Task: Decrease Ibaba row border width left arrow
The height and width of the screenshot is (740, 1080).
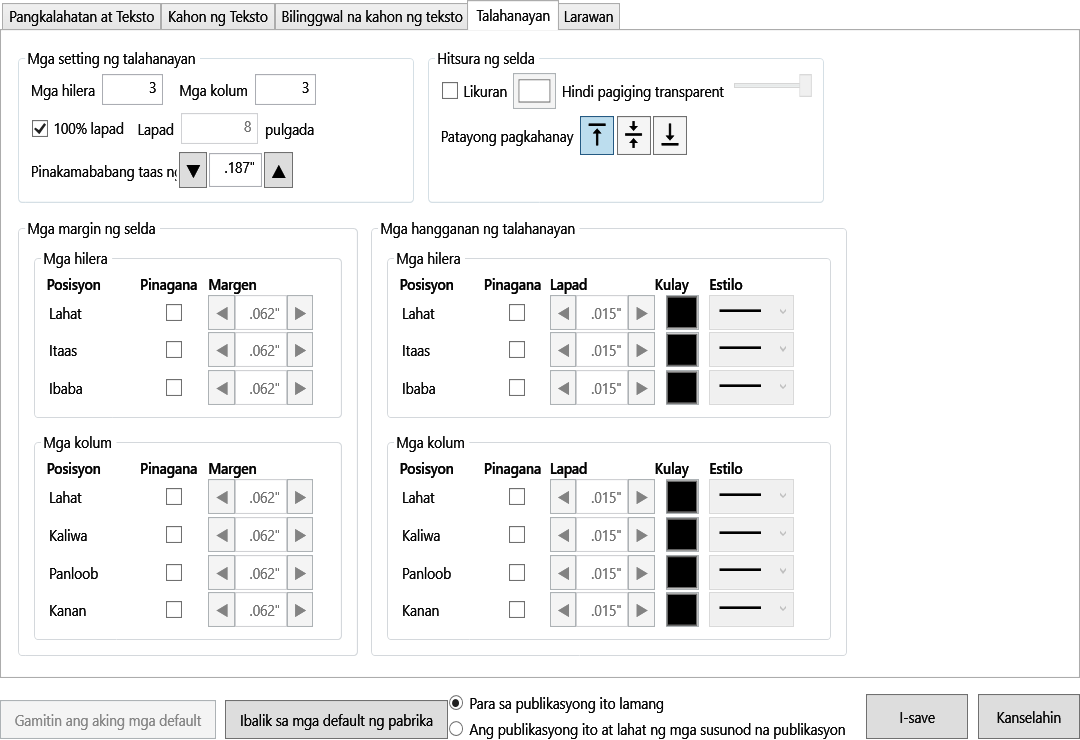Action: pyautogui.click(x=563, y=389)
